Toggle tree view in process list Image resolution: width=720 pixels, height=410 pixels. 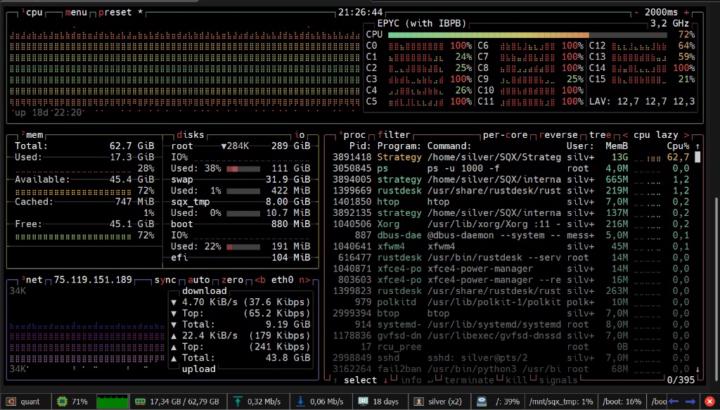click(599, 133)
